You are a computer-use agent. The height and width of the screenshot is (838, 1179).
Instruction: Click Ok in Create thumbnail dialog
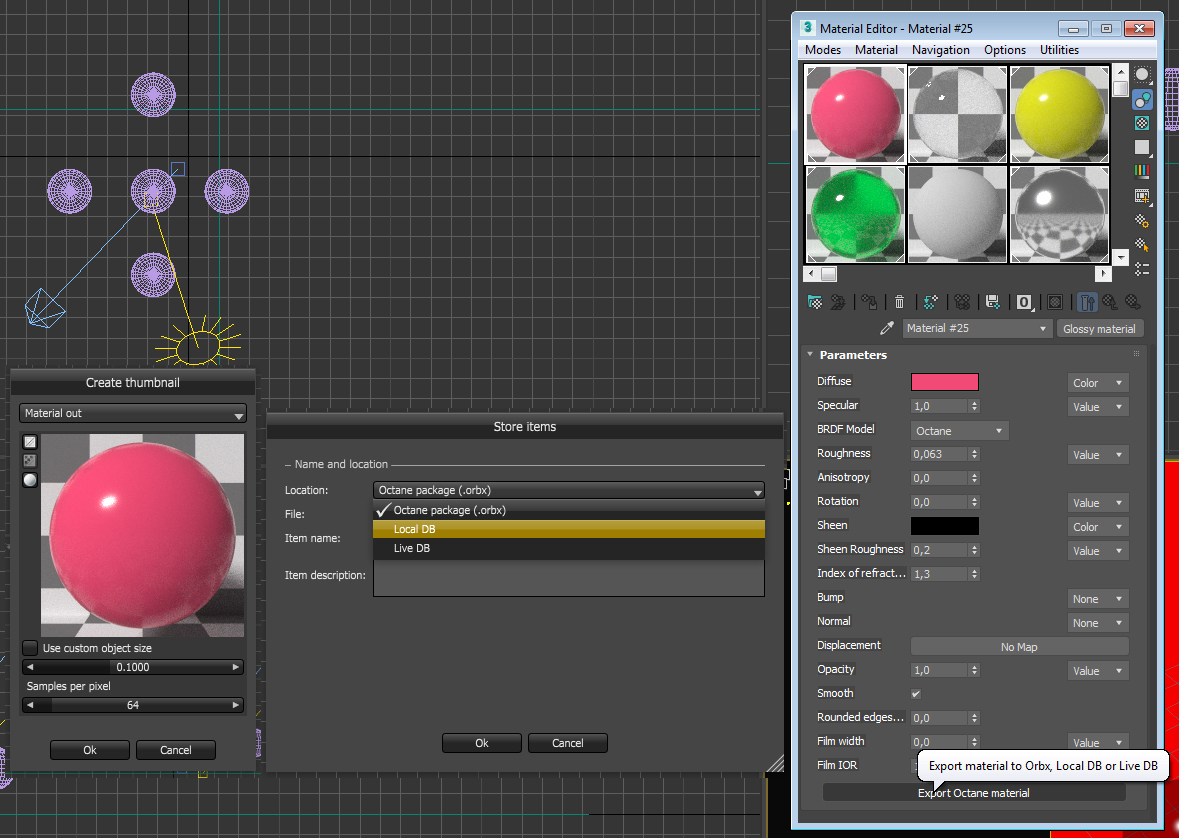(89, 750)
